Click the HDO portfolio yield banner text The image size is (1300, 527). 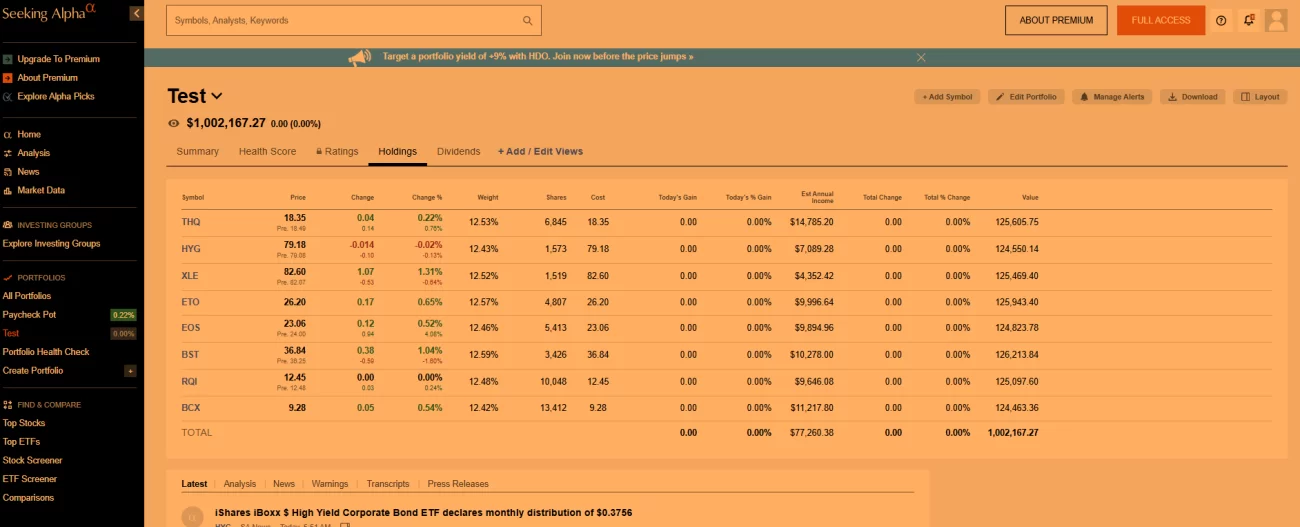(538, 57)
